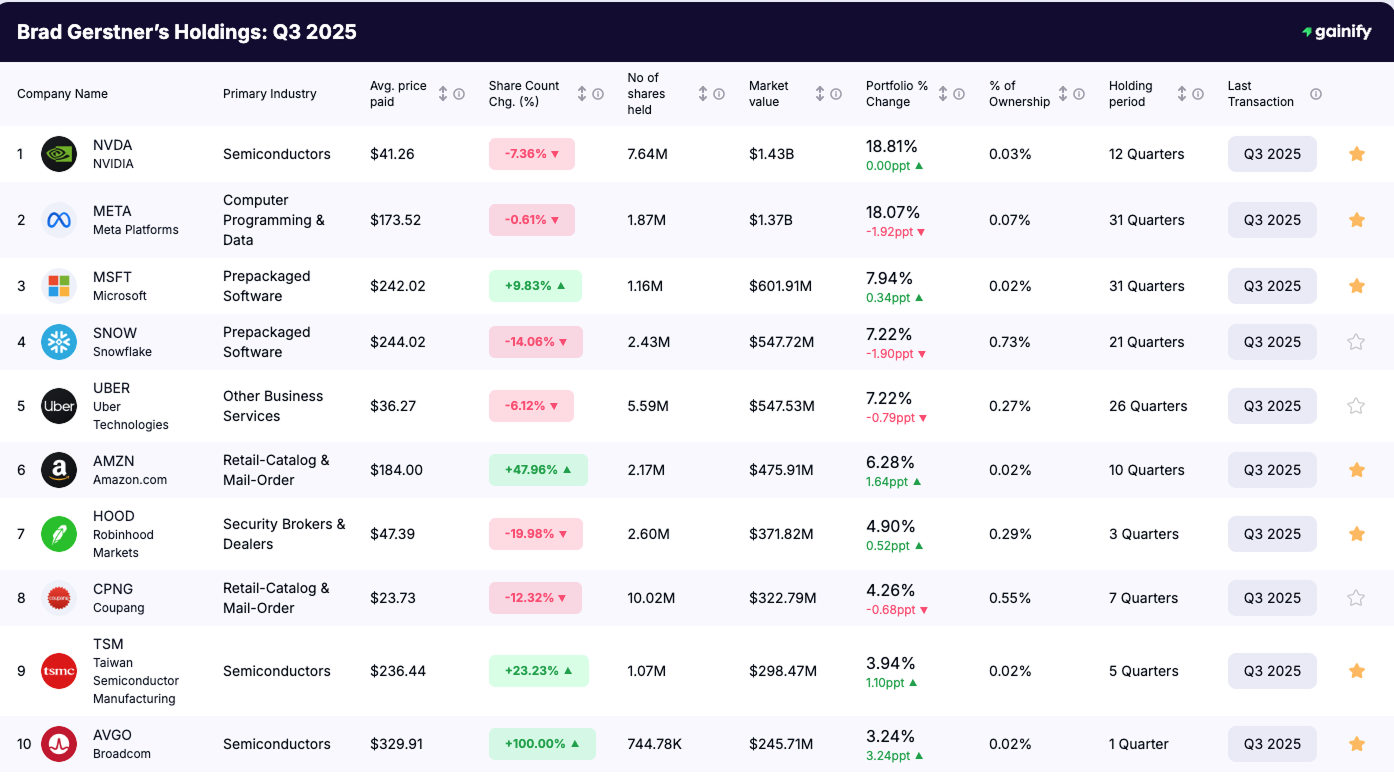Click the Snowflake logo
The image size is (1394, 780).
tap(58, 341)
